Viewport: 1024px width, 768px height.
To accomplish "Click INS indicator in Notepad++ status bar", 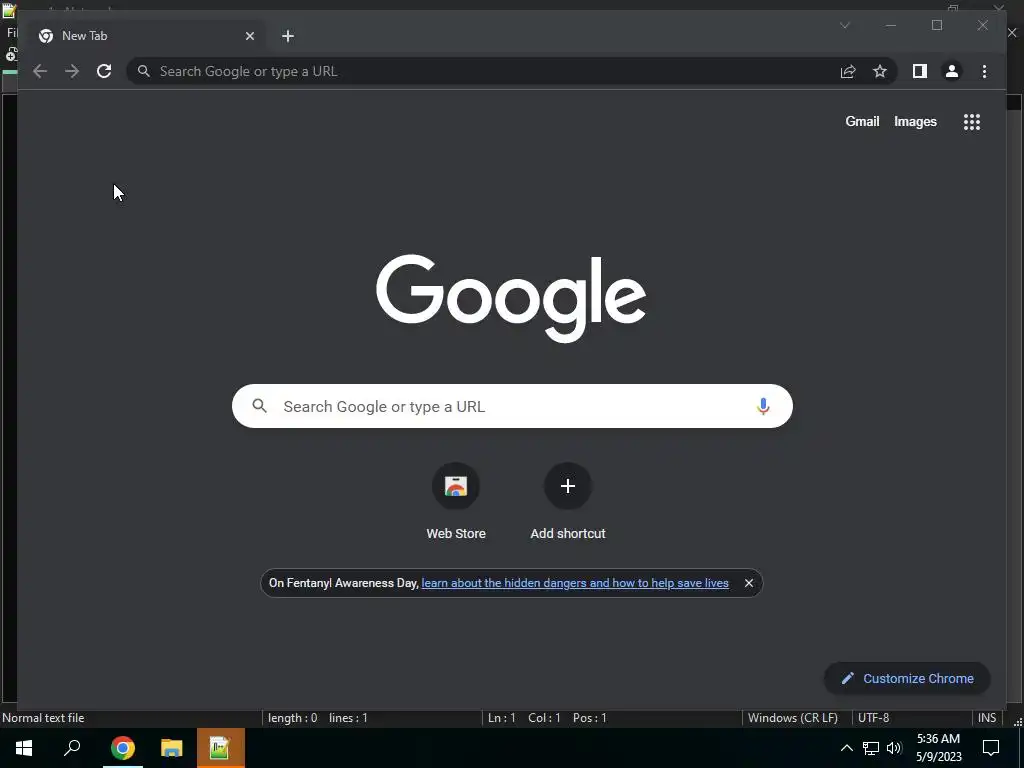I will tap(987, 718).
